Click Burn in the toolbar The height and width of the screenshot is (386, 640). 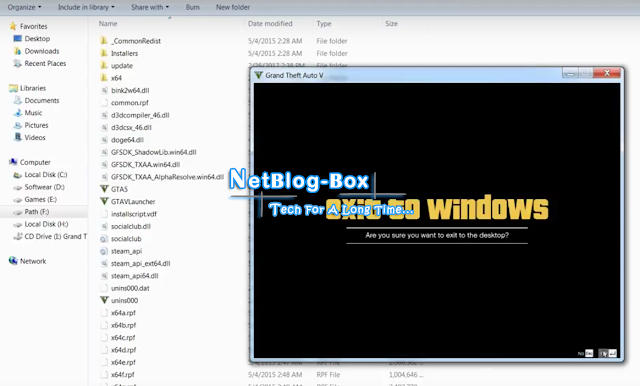[193, 7]
